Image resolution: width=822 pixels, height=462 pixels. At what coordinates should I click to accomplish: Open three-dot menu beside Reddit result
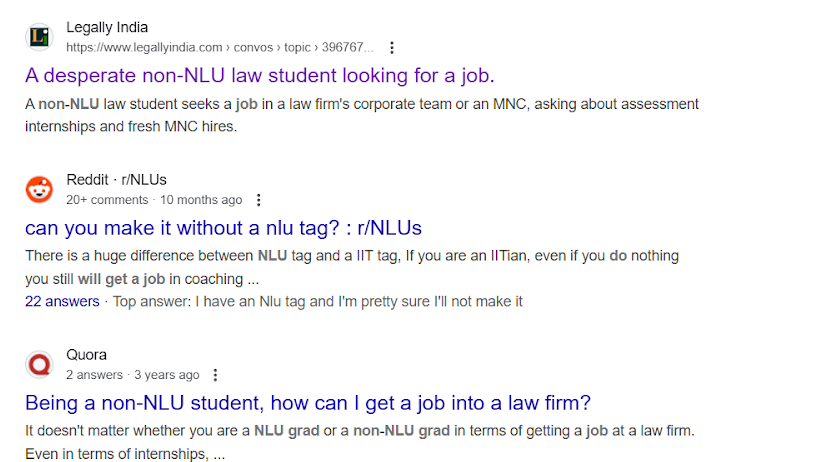click(x=259, y=200)
